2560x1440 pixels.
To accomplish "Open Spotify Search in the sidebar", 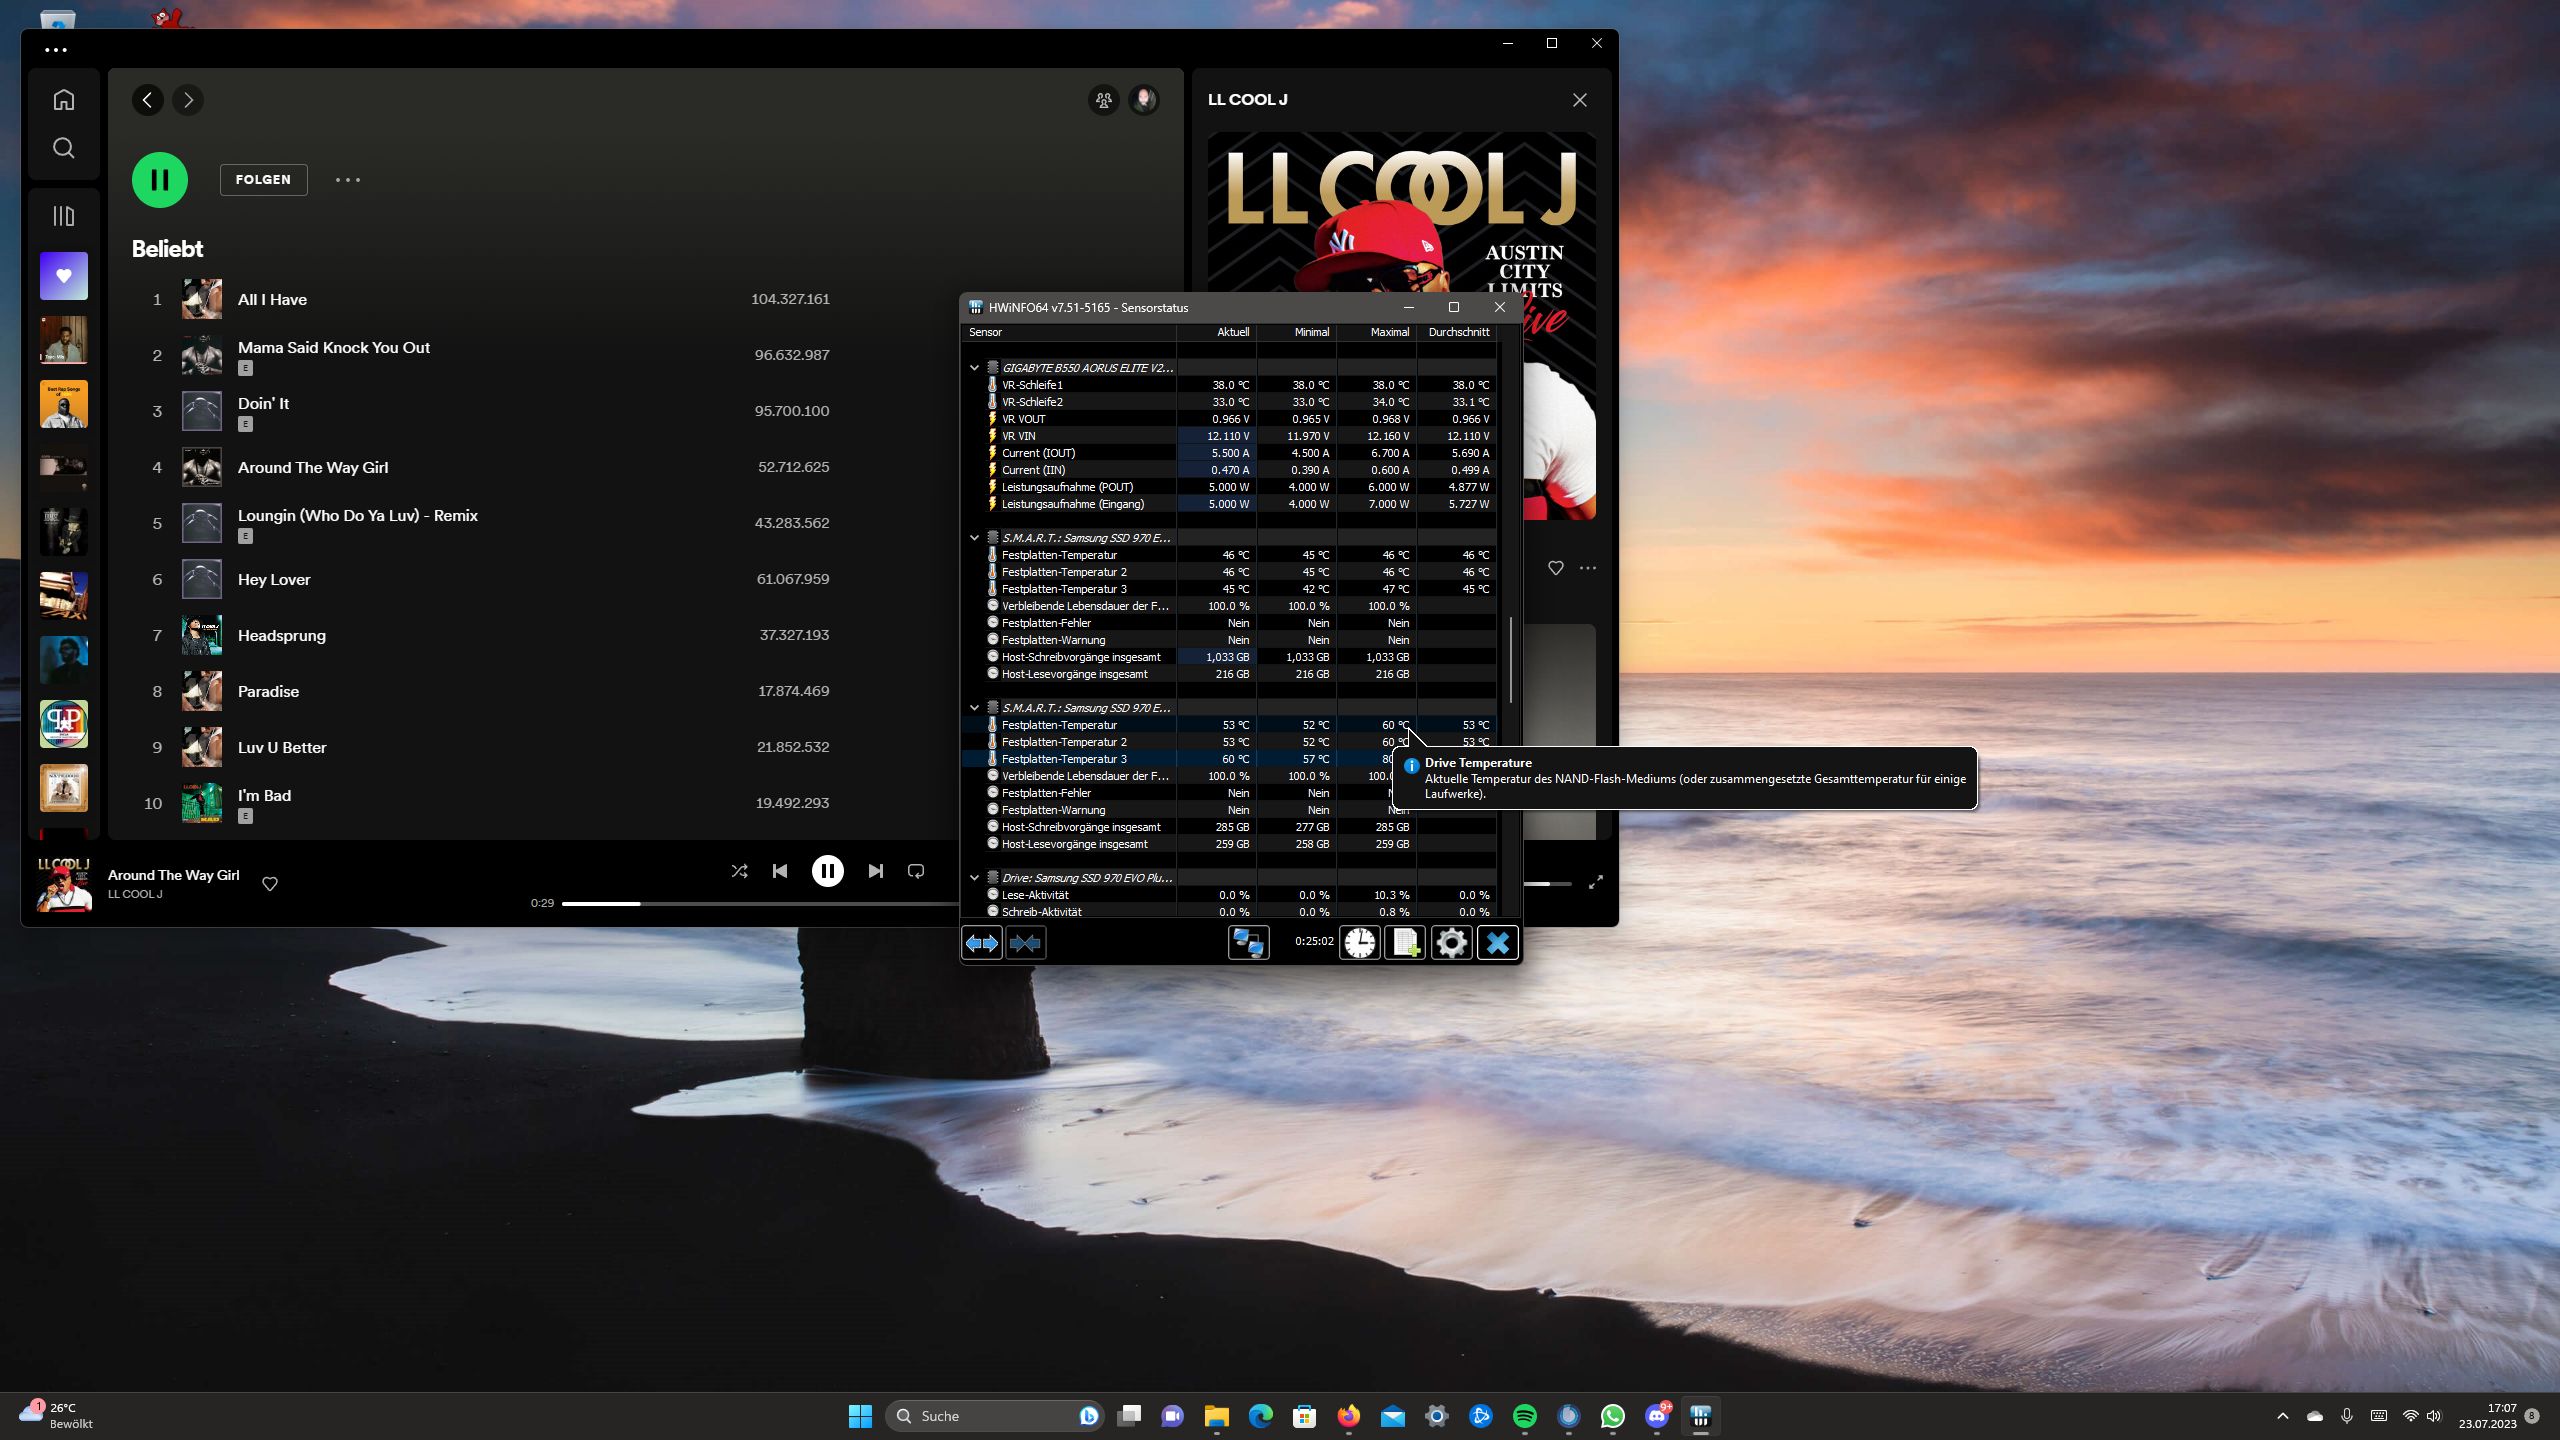I will tap(64, 148).
